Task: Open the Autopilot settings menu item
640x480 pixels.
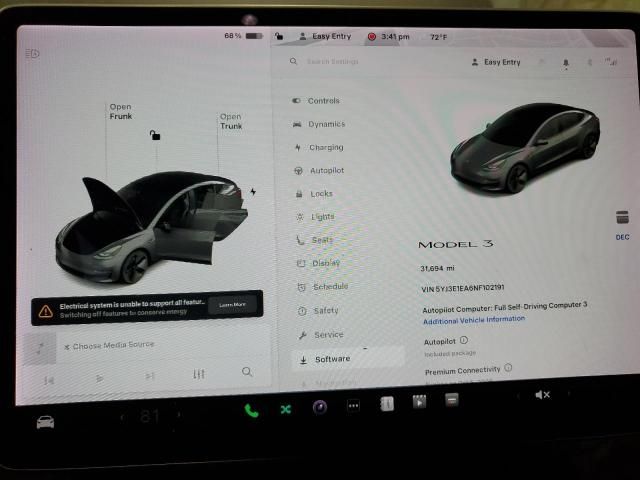Action: [326, 170]
